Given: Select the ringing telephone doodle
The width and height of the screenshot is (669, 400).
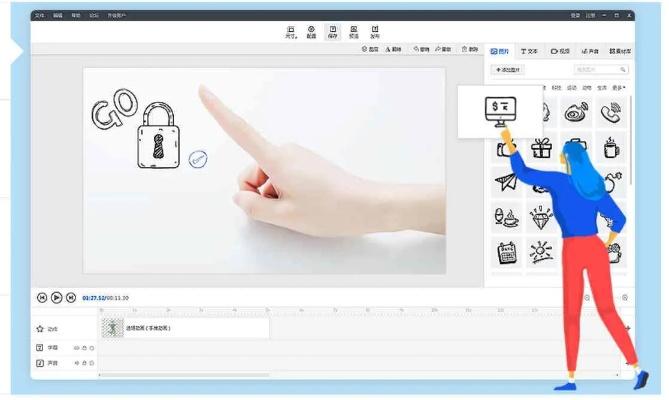Looking at the screenshot, I should pyautogui.click(x=611, y=112).
